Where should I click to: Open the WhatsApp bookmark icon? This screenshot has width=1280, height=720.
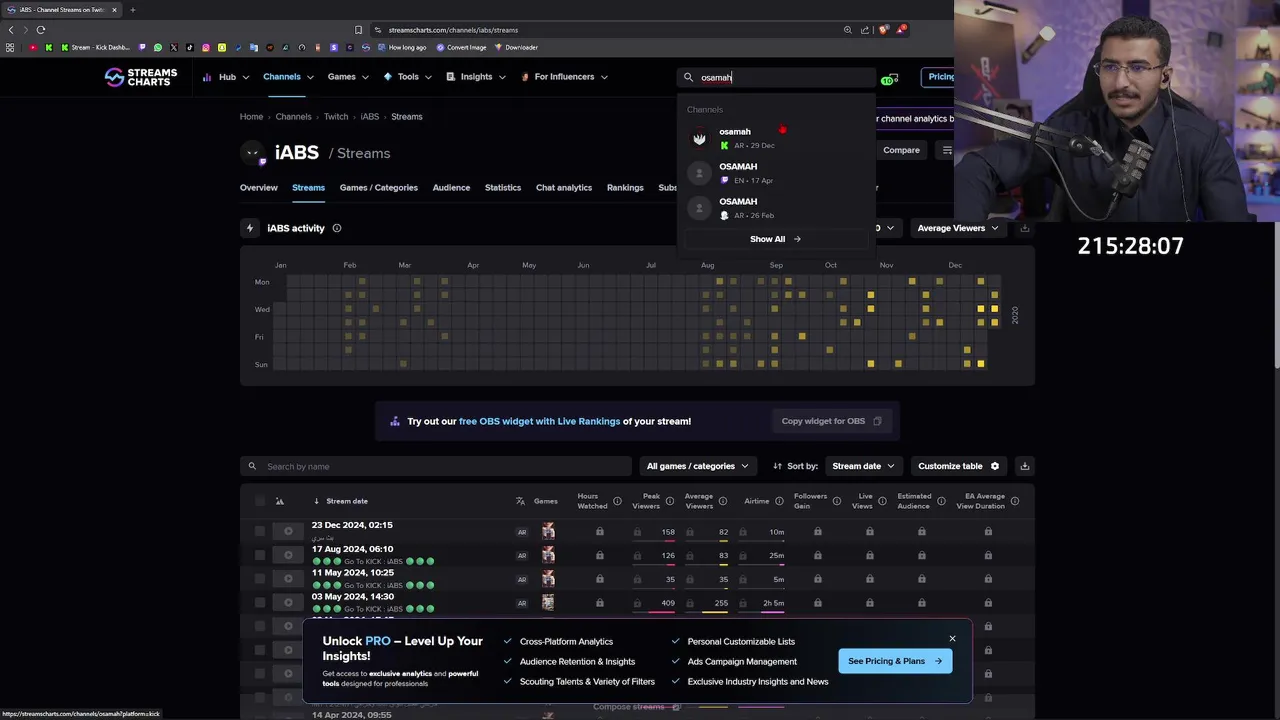pyautogui.click(x=158, y=47)
